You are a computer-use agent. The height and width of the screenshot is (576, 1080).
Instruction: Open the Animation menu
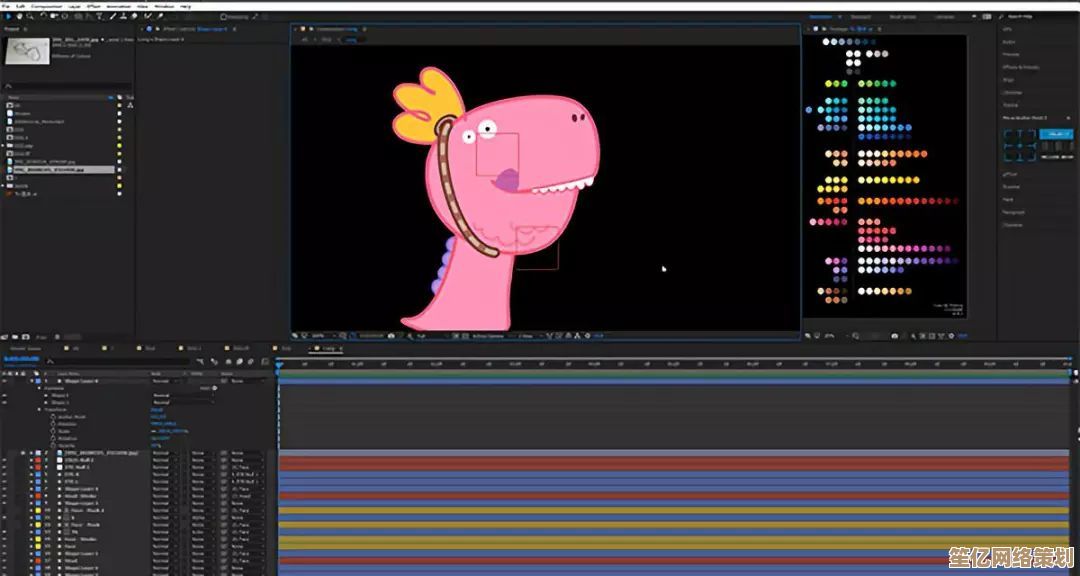(118, 6)
